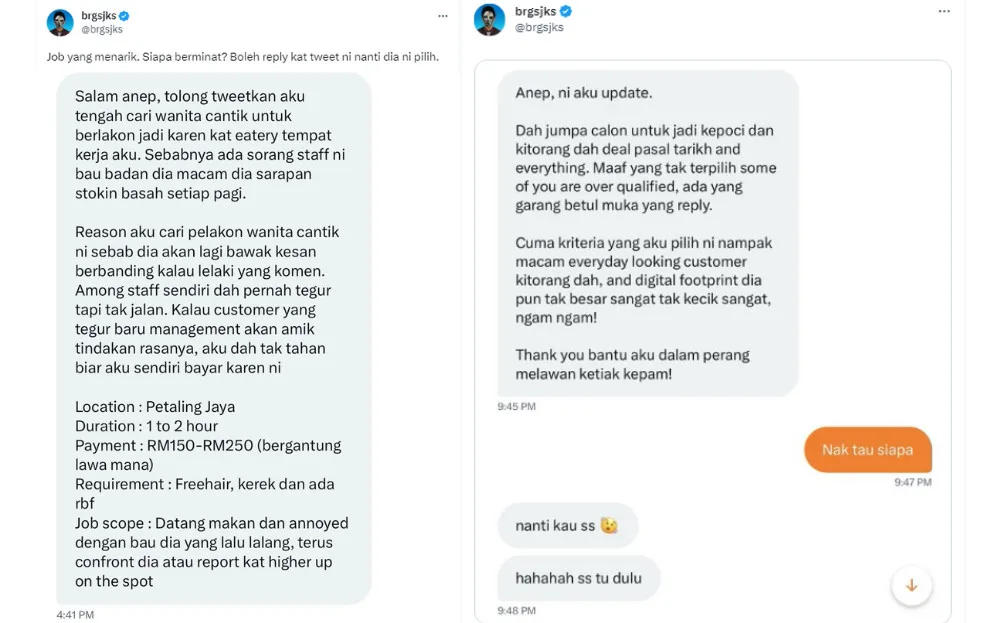This screenshot has width=1000, height=623.
Task: Open brgsjks display name on left tweet
Action: (x=99, y=16)
